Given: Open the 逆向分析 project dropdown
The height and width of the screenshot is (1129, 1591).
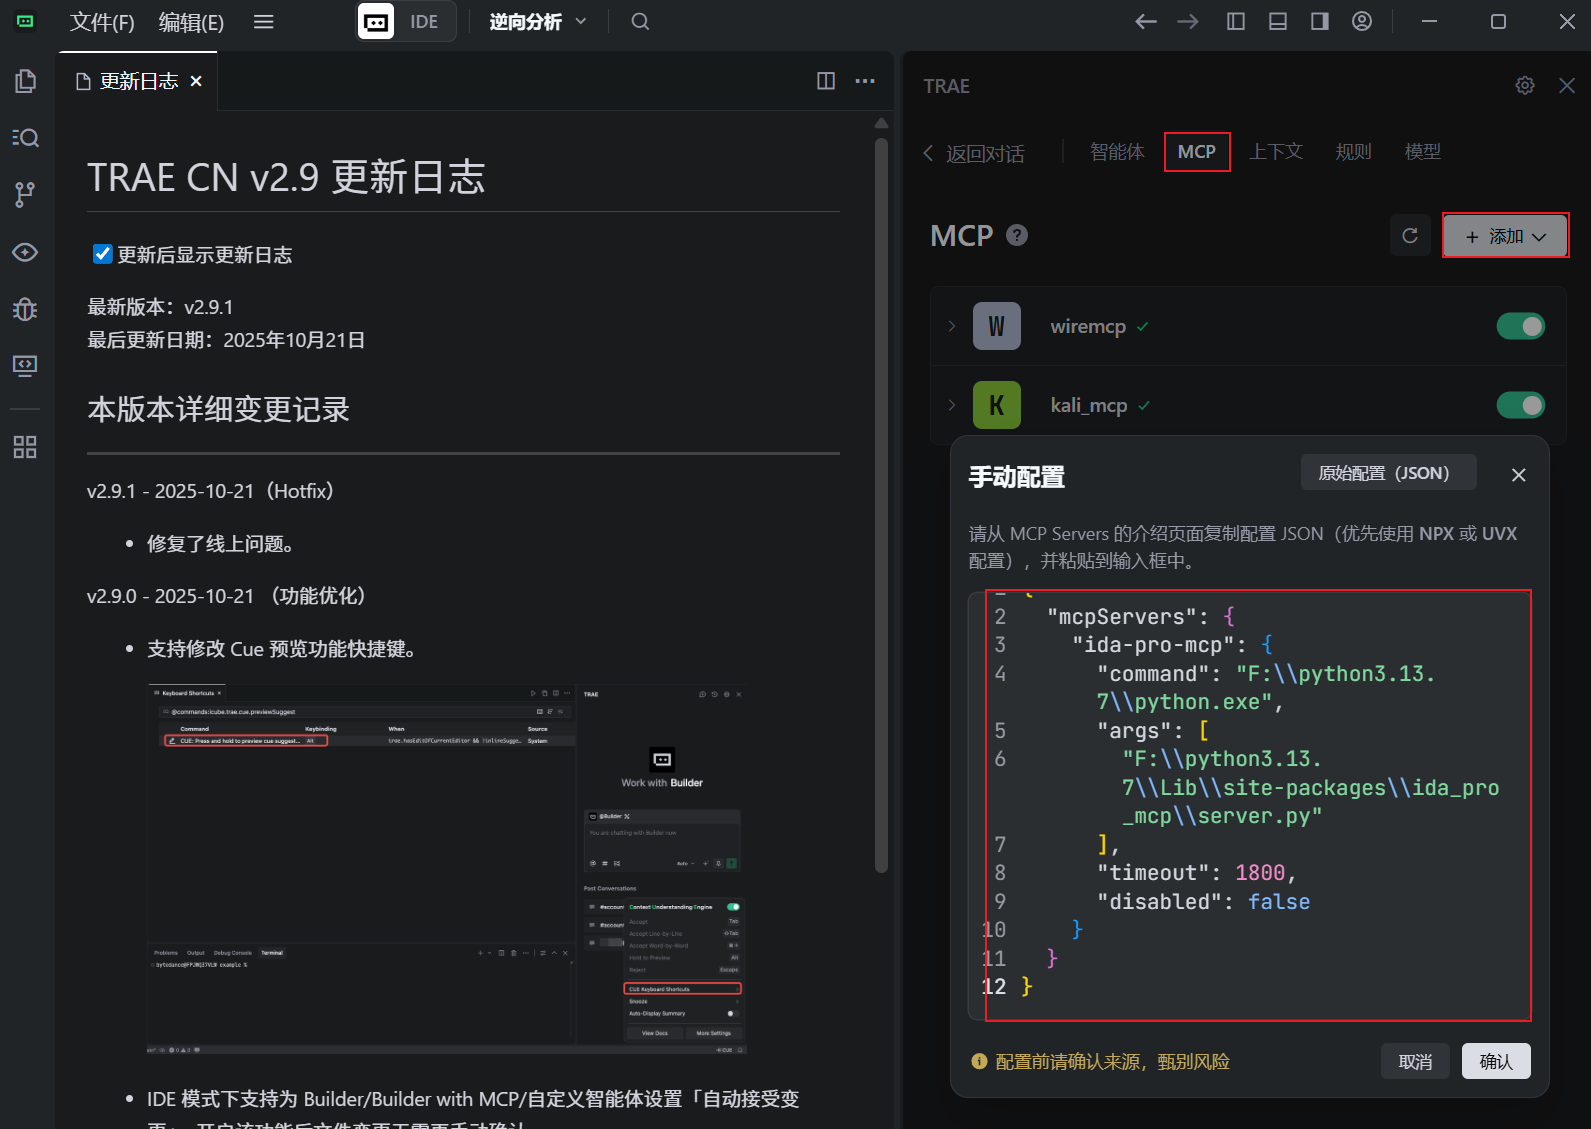Looking at the screenshot, I should pos(537,22).
